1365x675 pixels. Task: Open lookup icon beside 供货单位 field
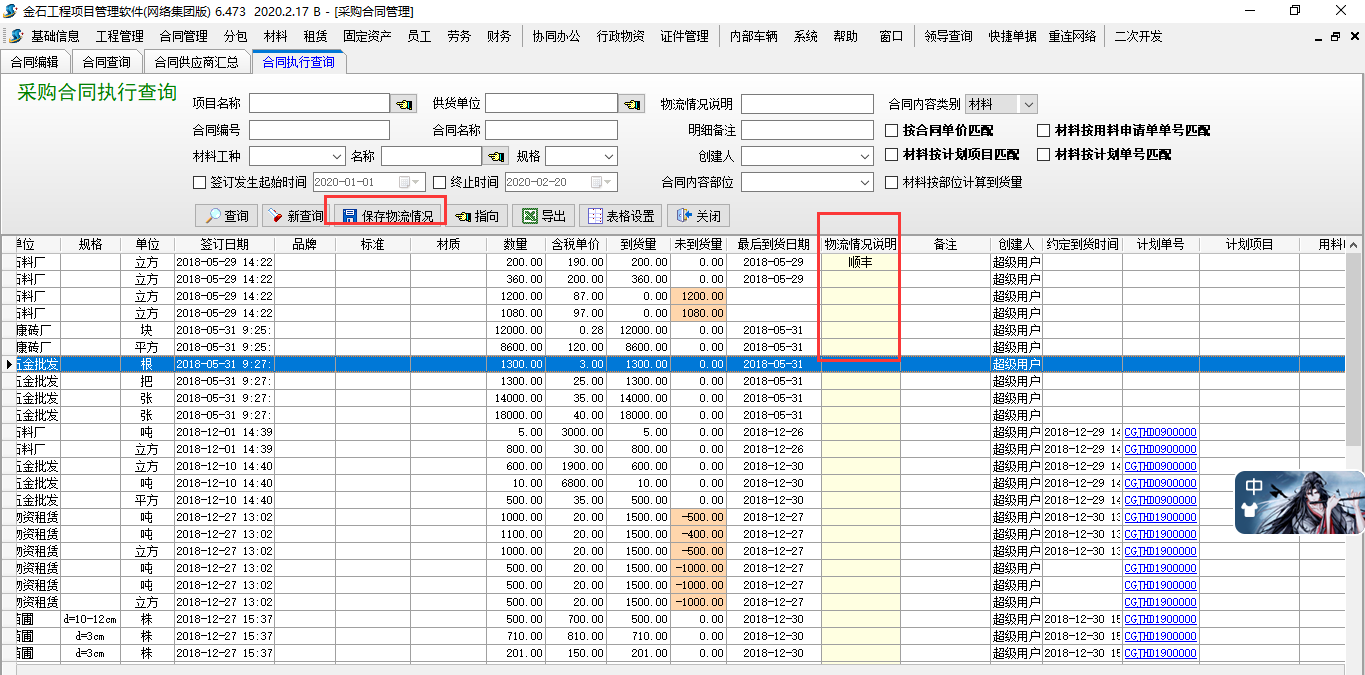[632, 104]
